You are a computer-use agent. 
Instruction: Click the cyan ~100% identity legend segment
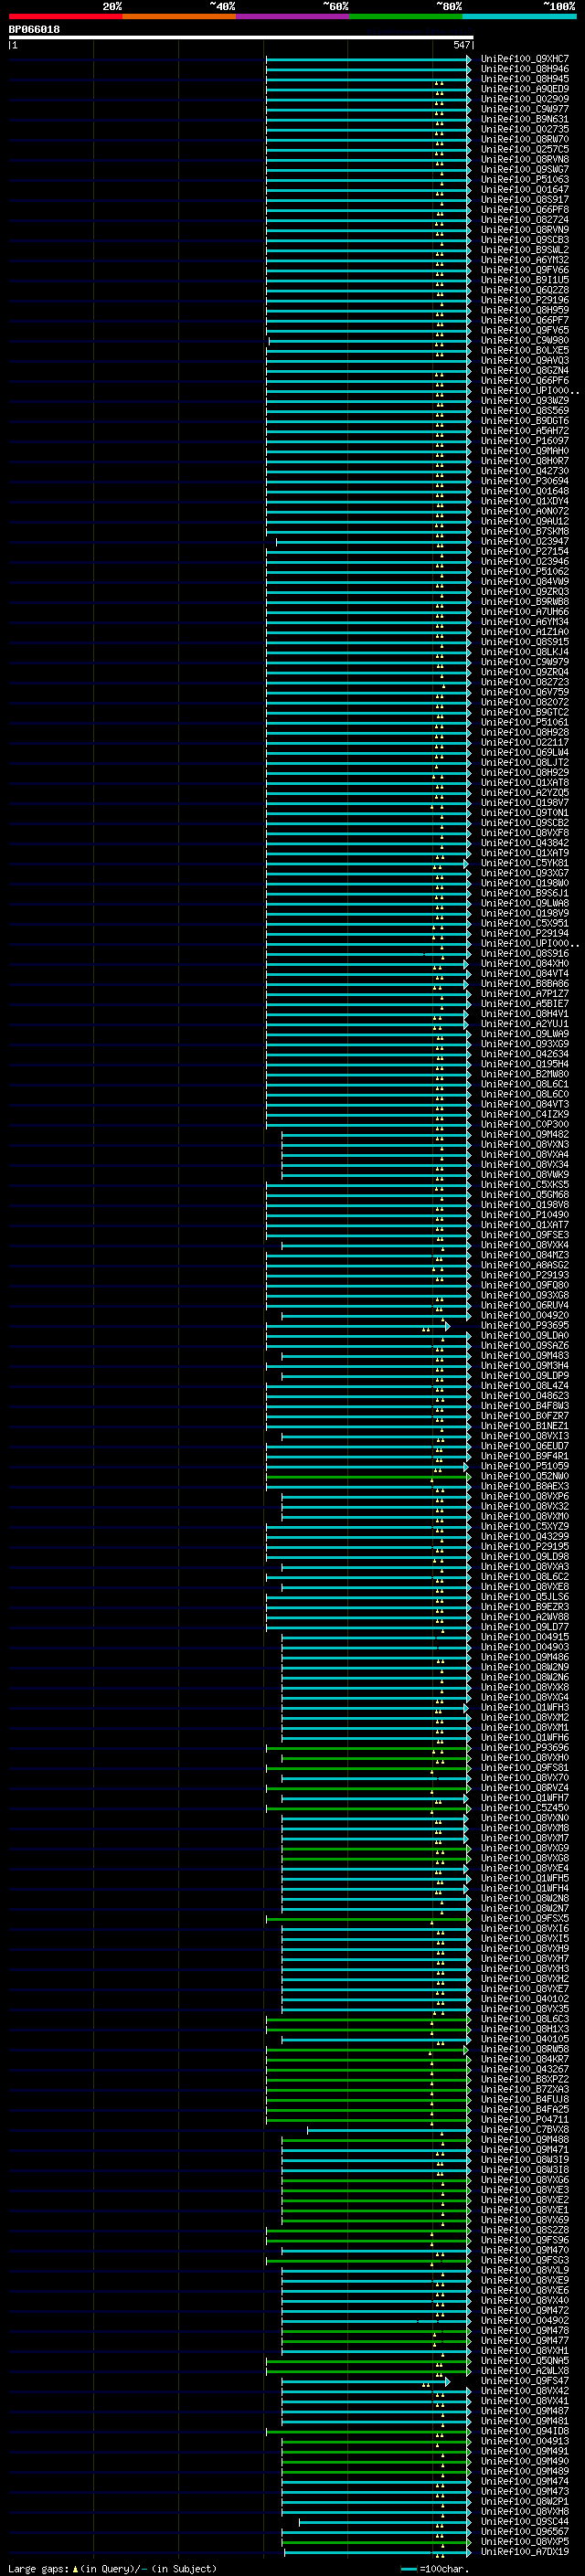tap(519, 16)
